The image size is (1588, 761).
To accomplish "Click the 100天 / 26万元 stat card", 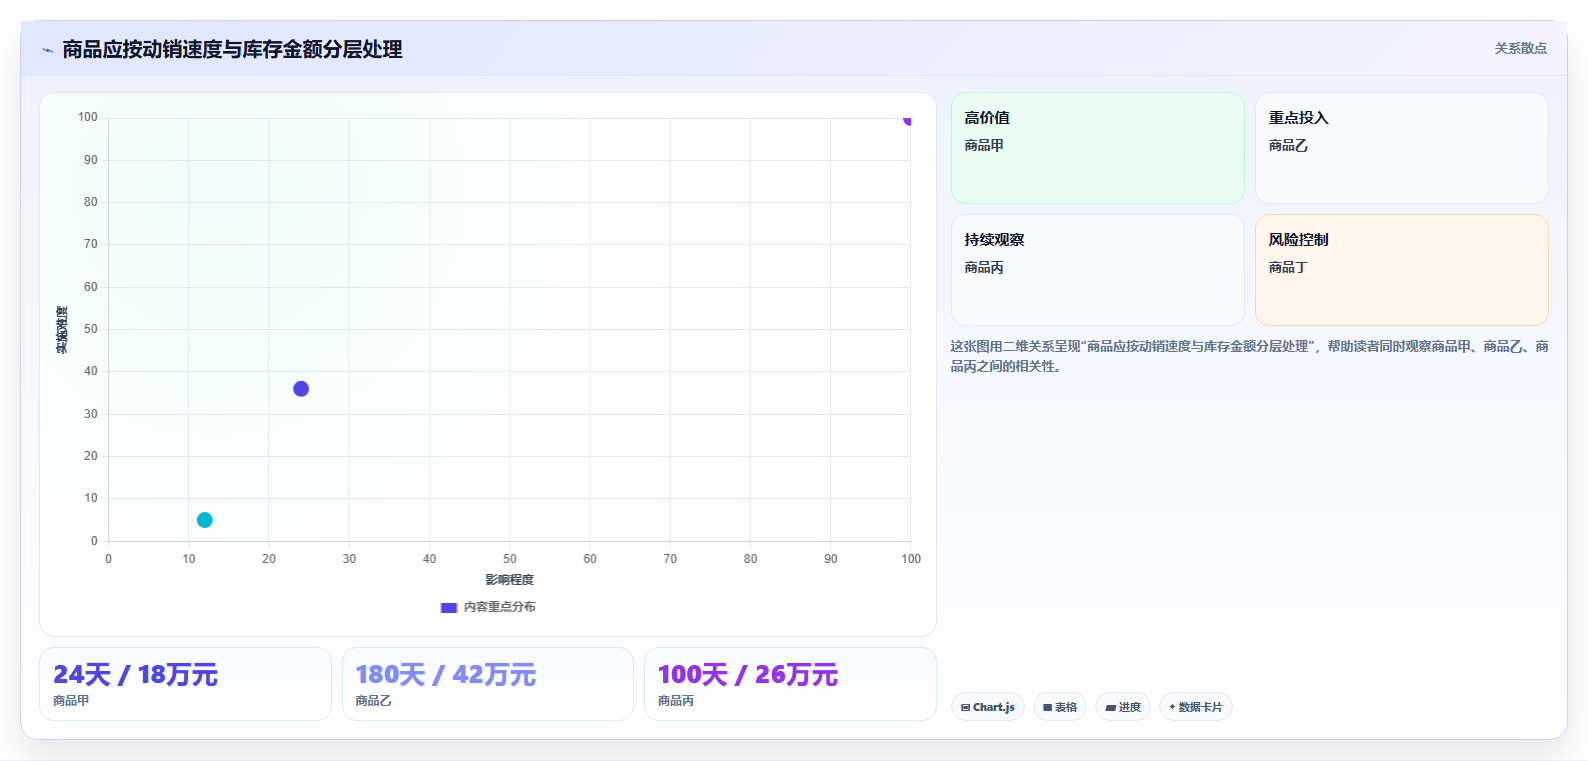I will pos(790,684).
